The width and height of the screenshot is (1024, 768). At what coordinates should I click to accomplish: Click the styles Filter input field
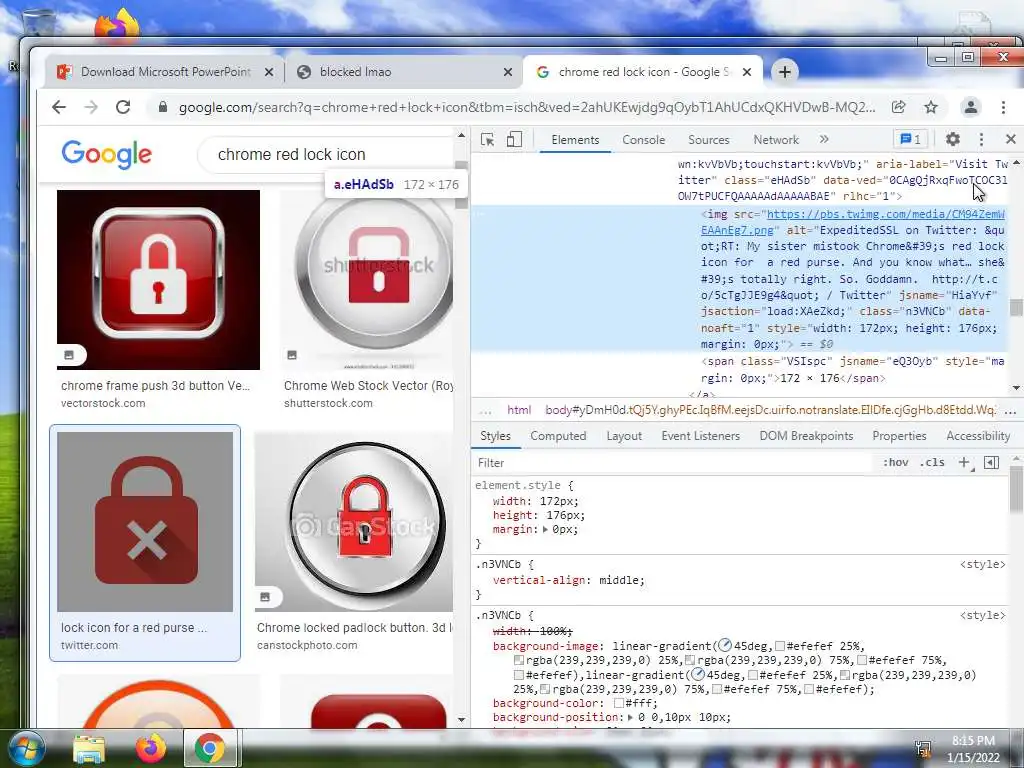click(x=673, y=463)
